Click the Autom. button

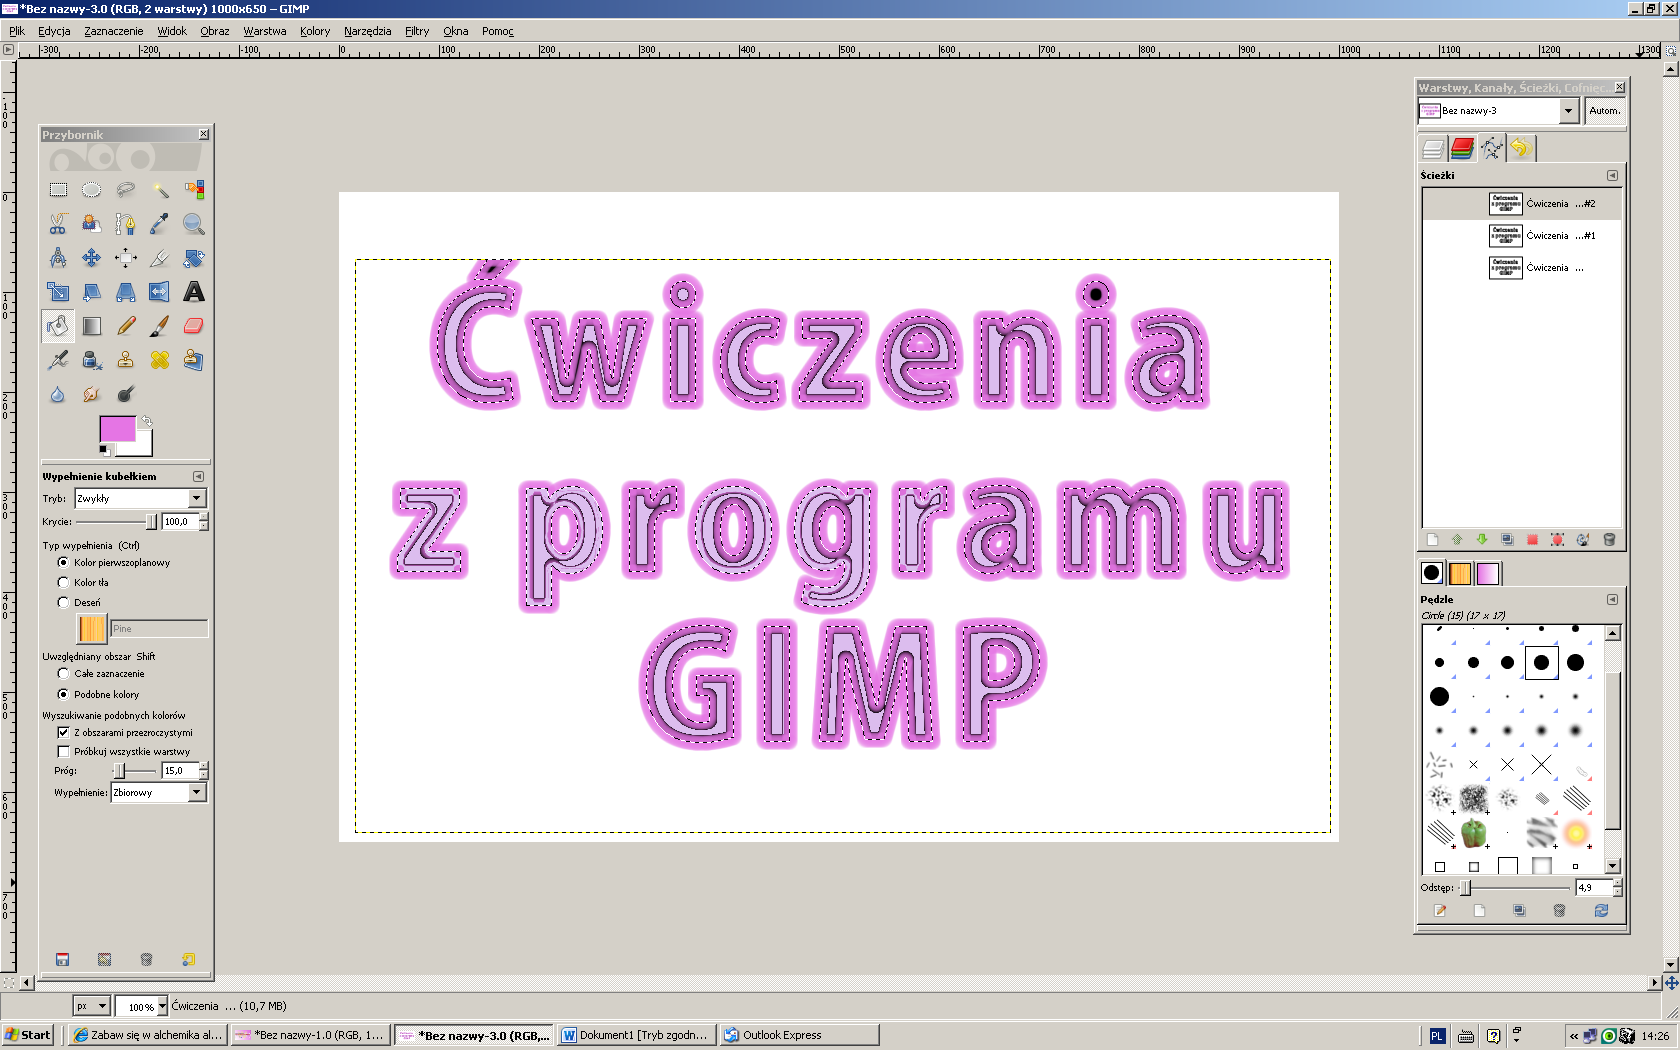[x=1604, y=111]
